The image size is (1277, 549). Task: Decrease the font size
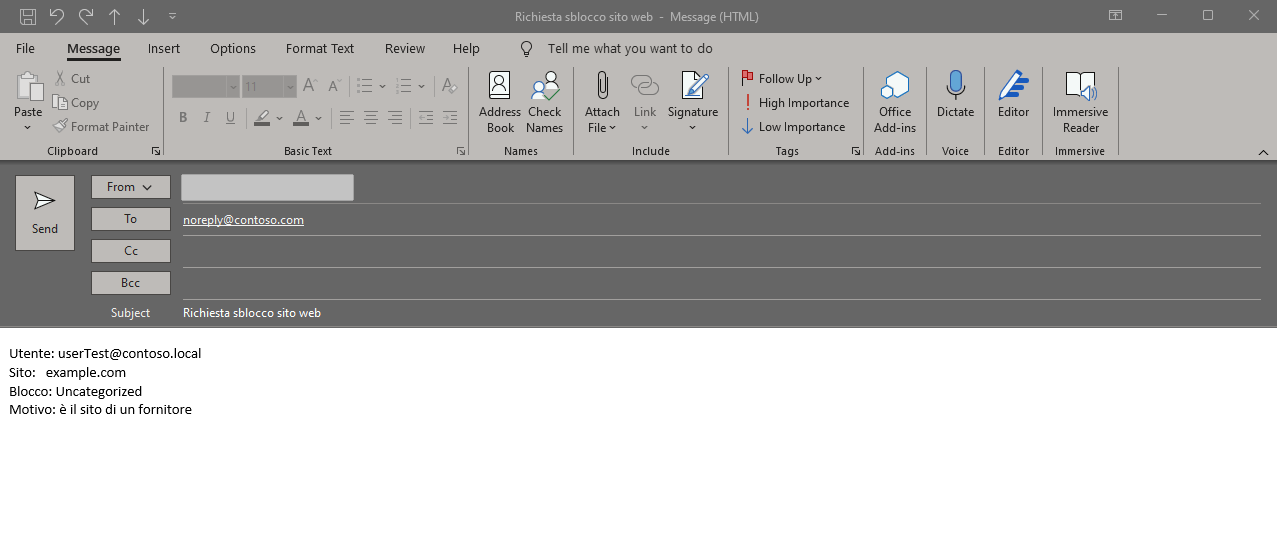tap(333, 86)
